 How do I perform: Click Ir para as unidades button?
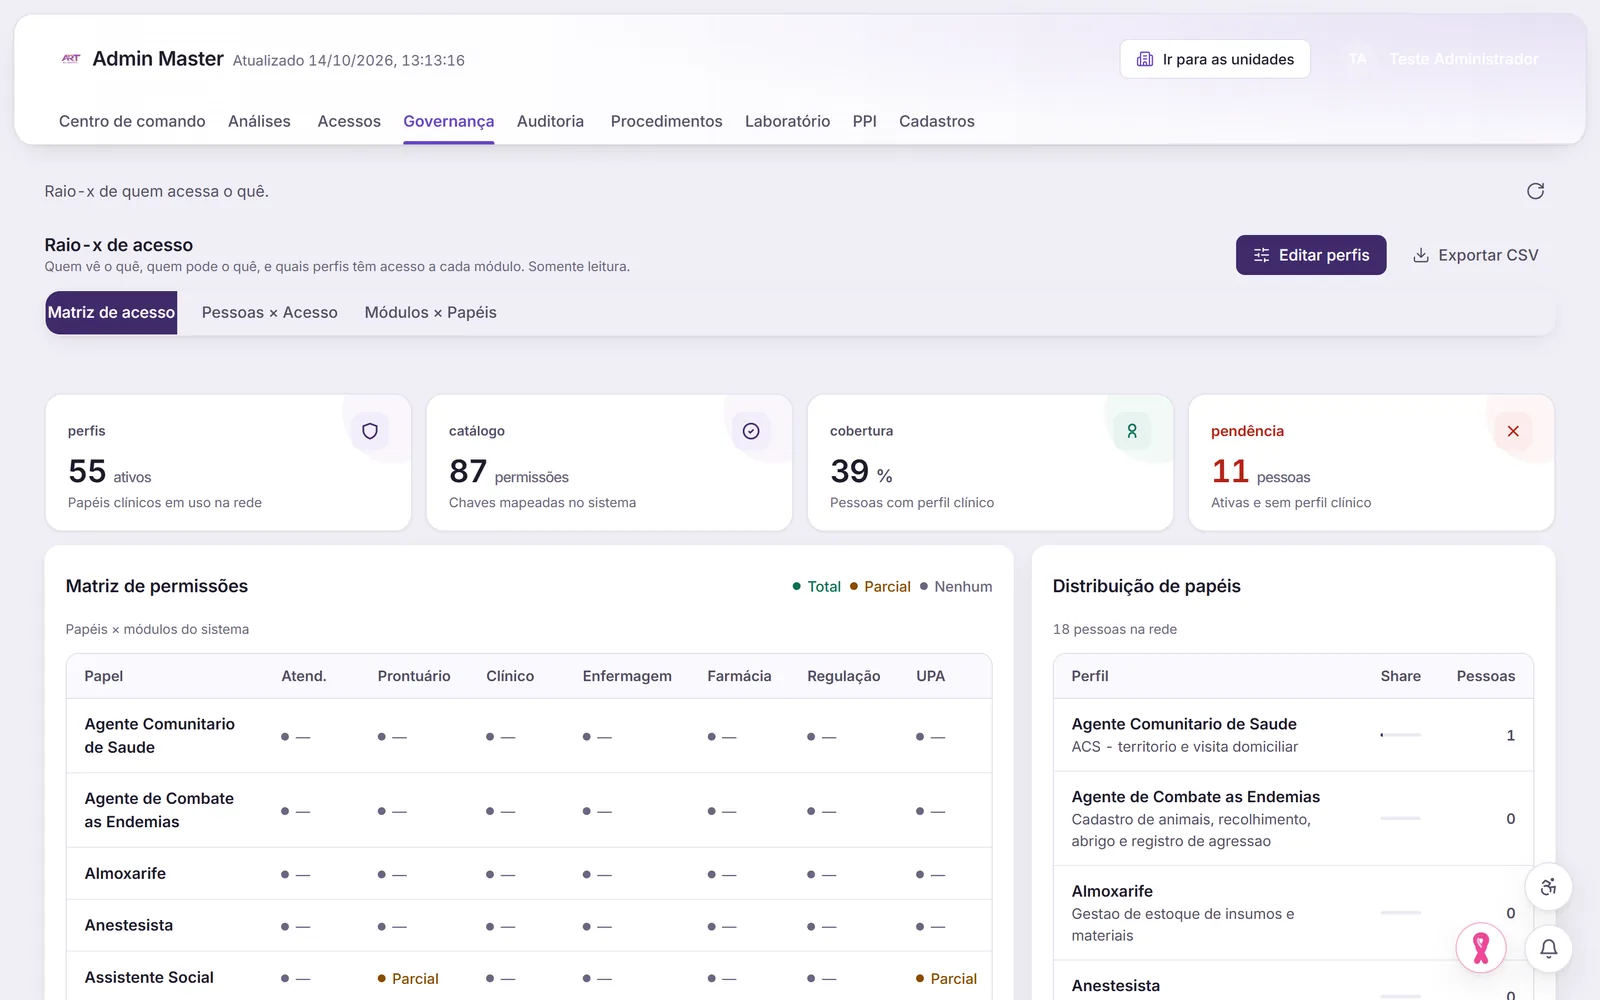click(1215, 59)
